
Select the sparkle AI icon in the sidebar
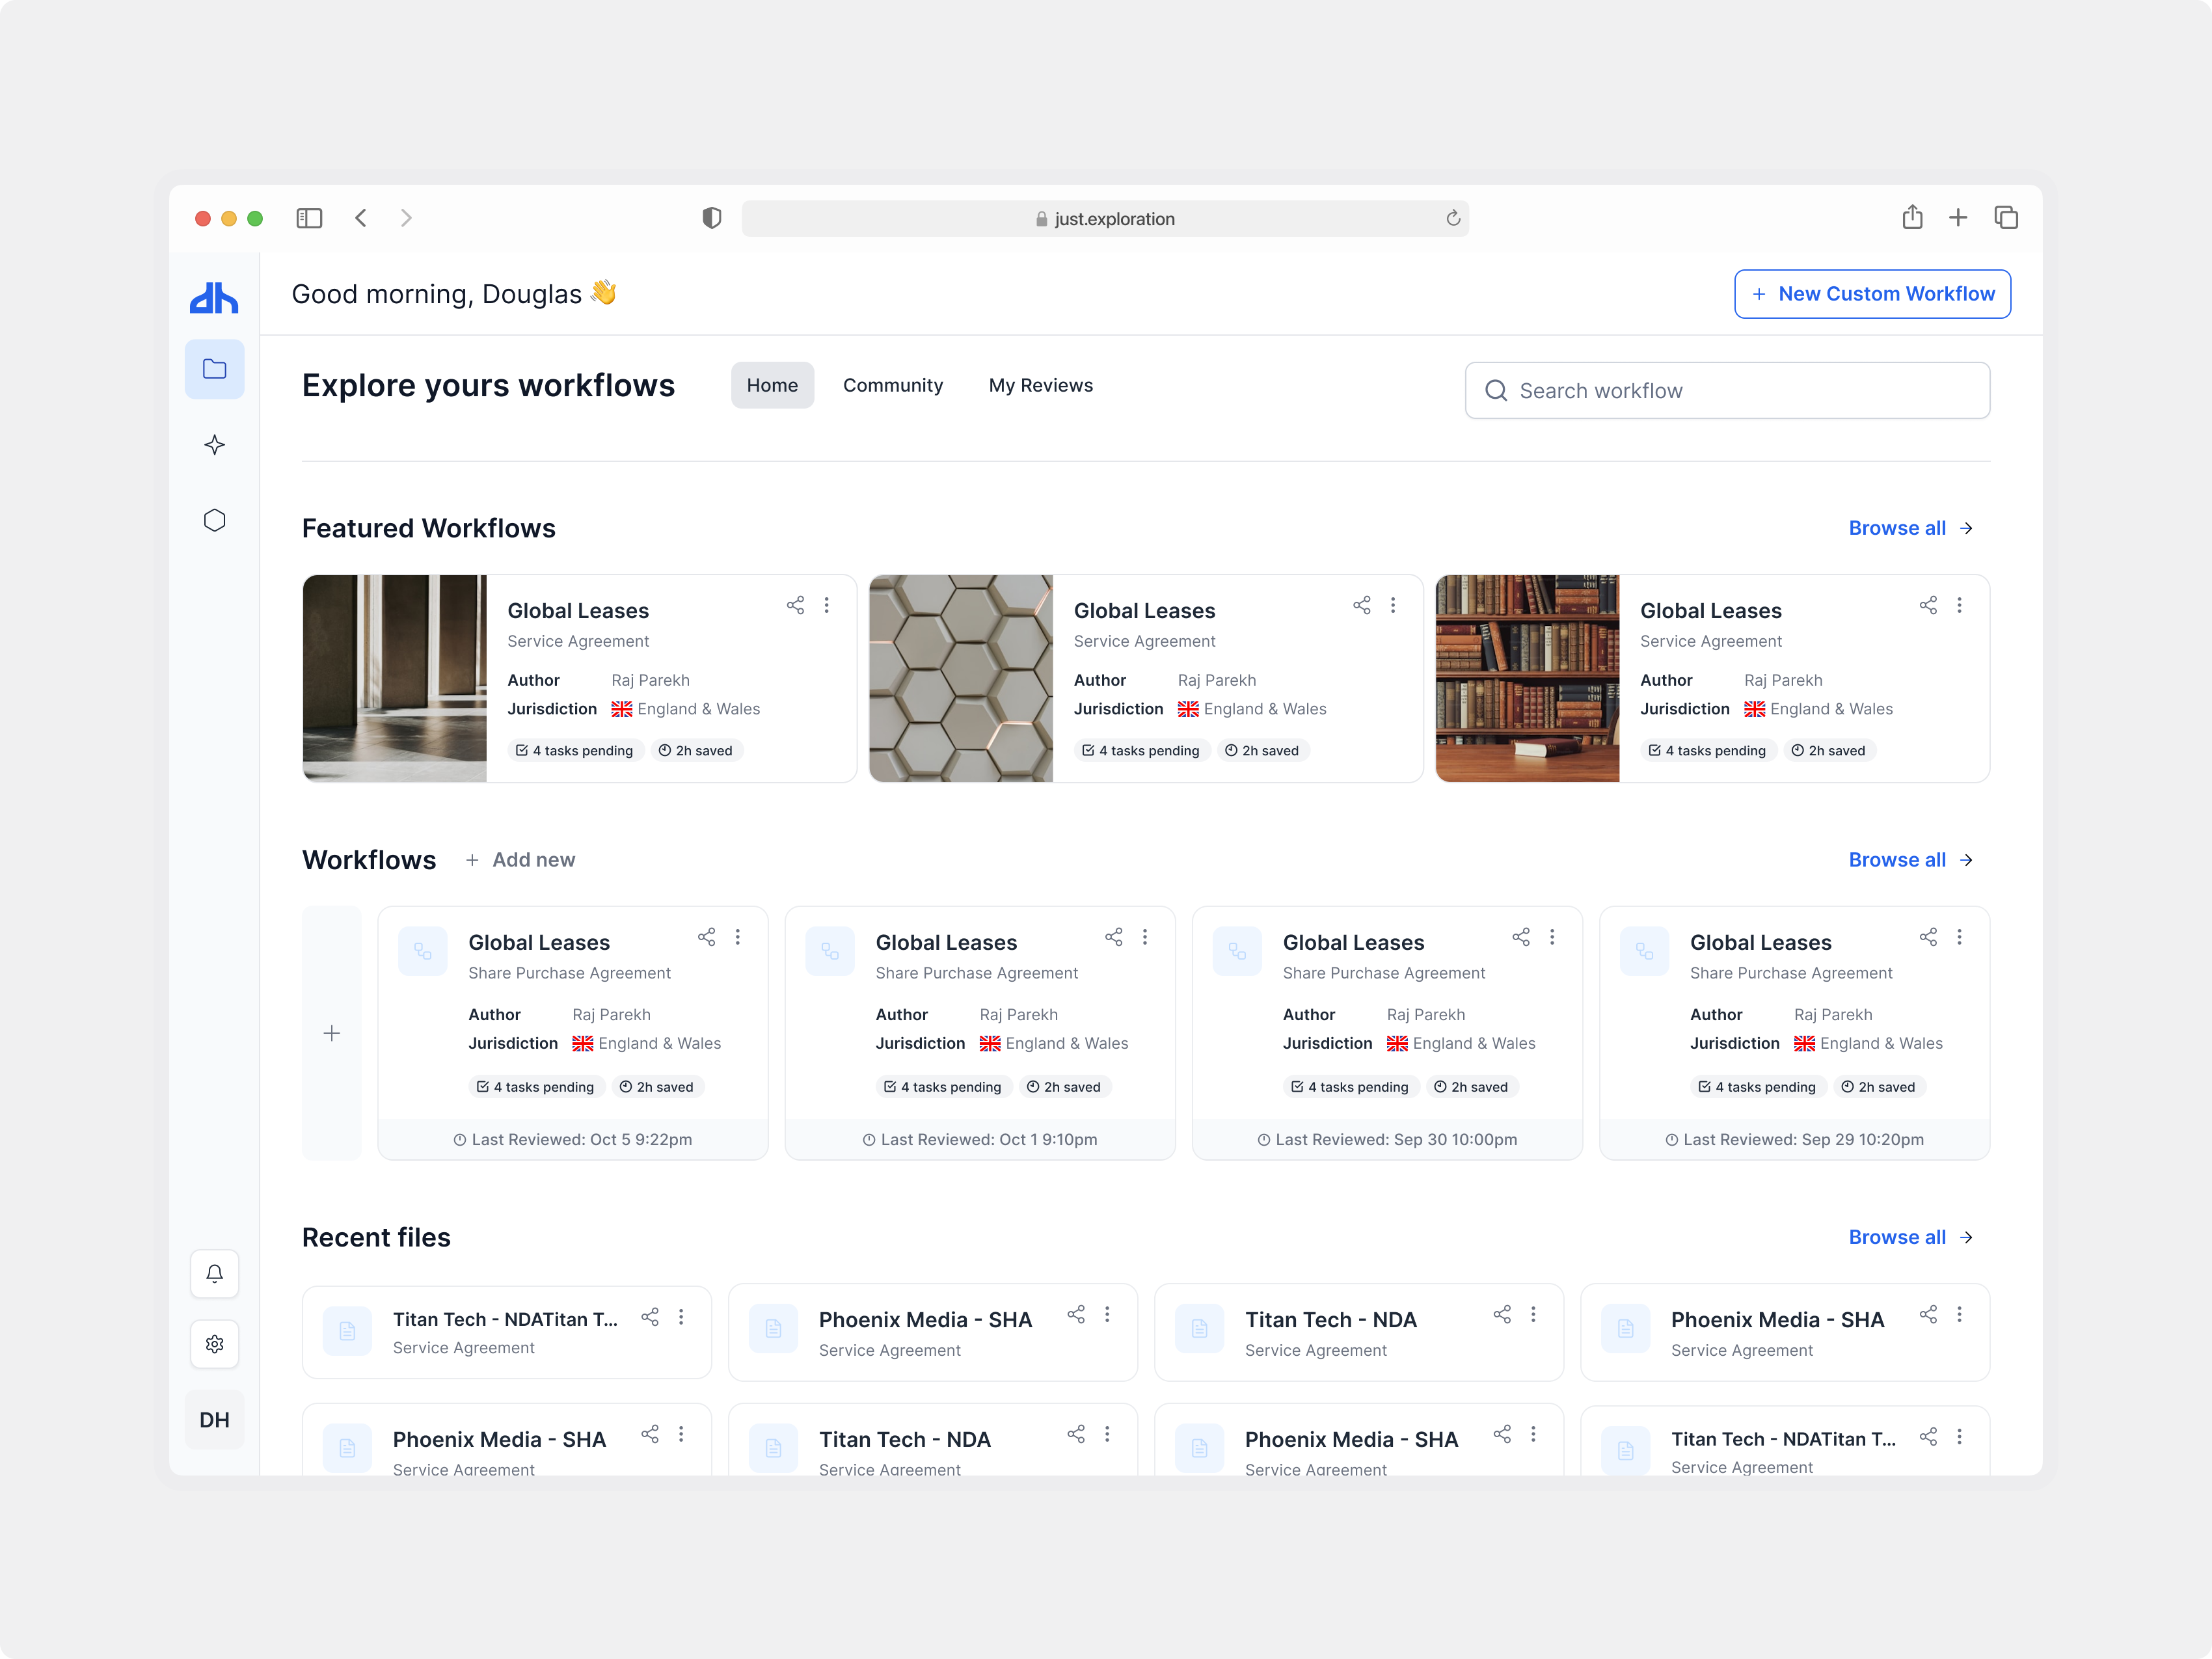pos(214,445)
